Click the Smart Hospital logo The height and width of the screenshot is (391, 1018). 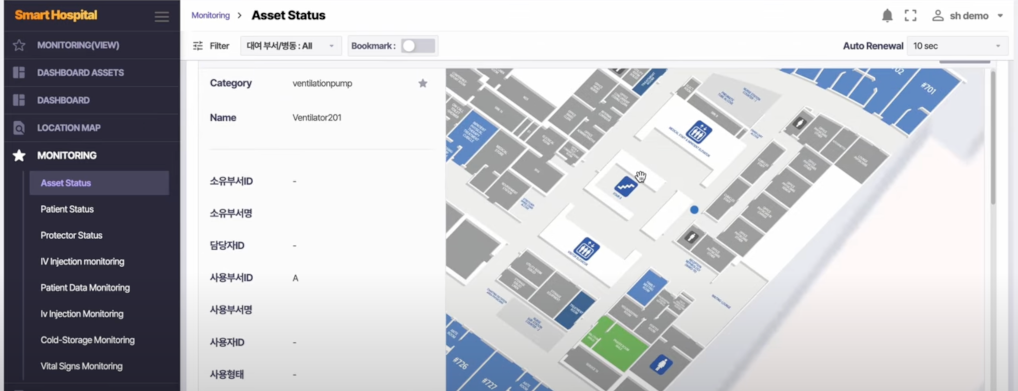56,16
